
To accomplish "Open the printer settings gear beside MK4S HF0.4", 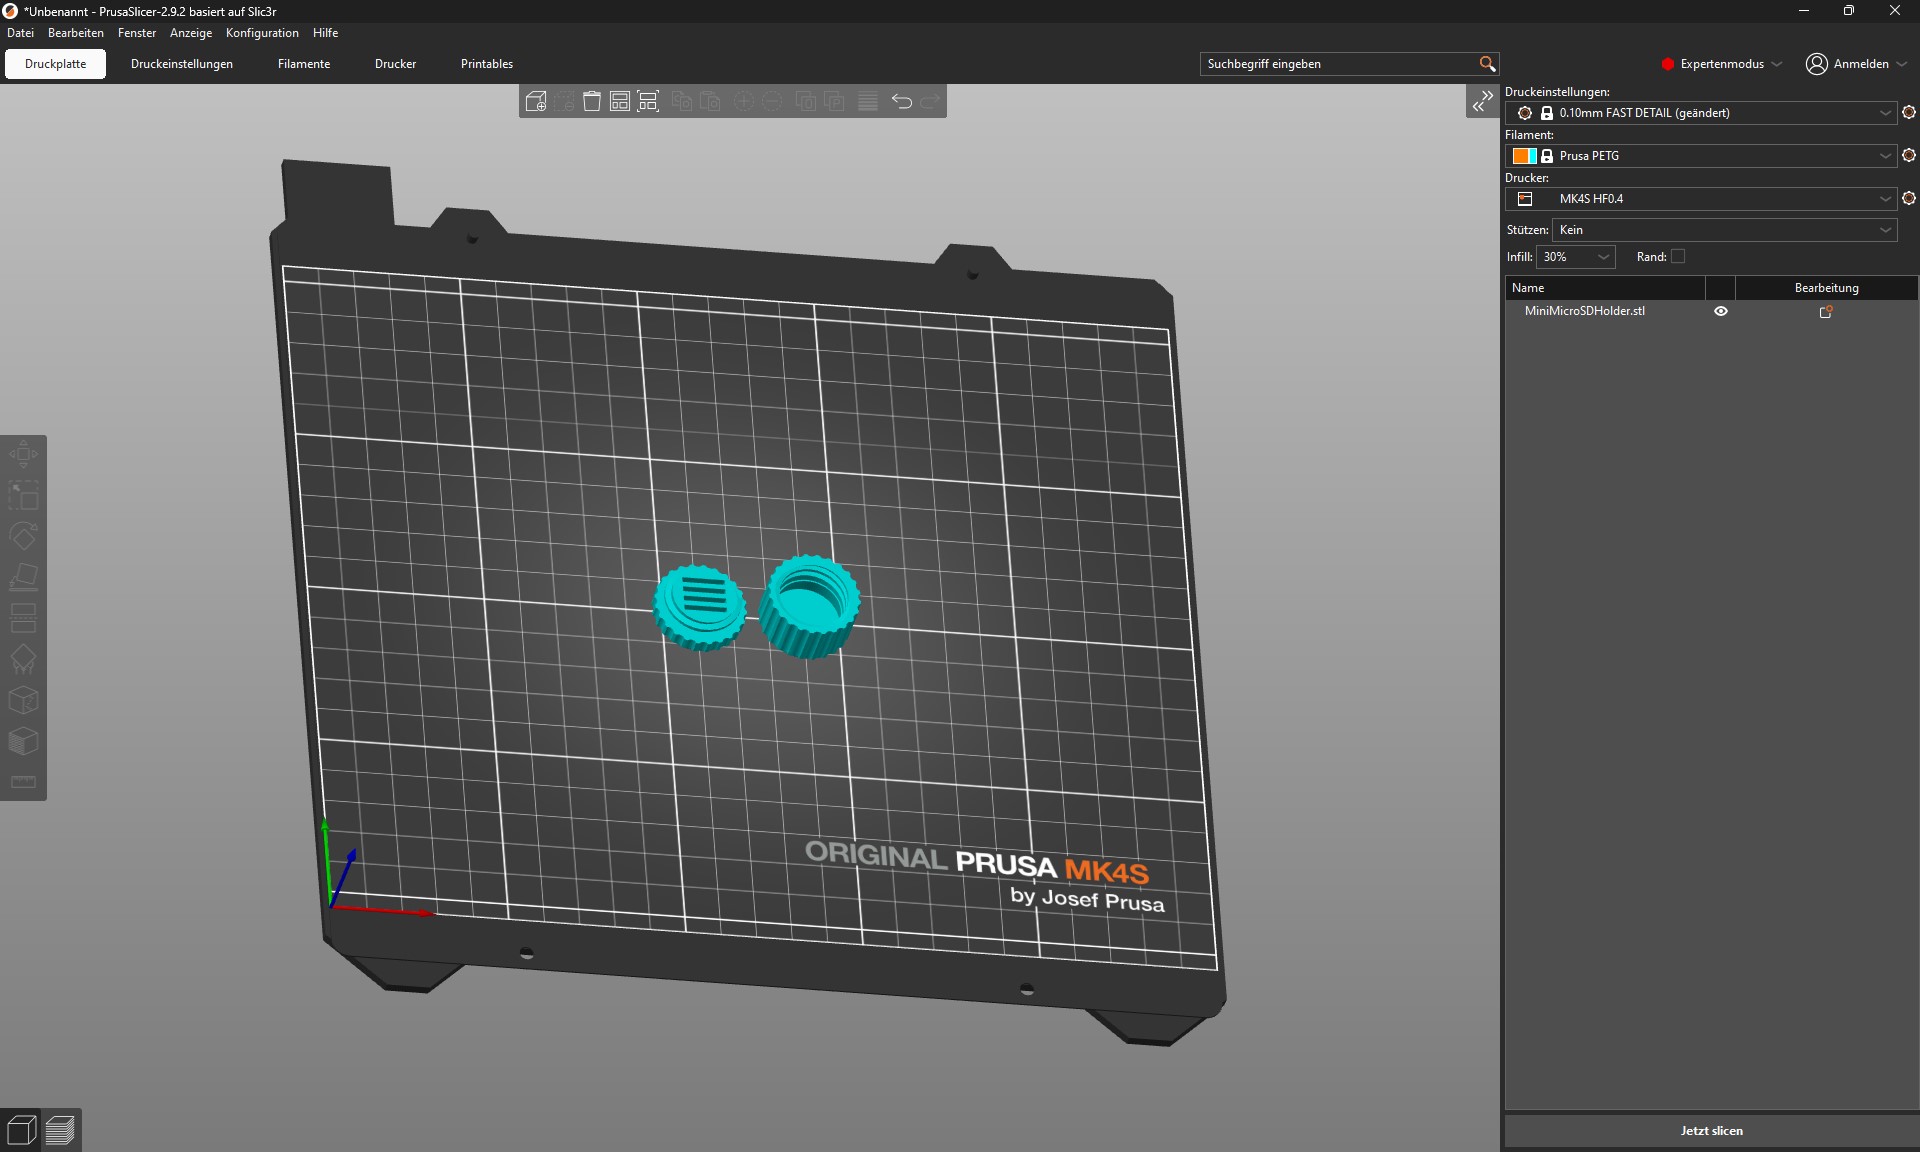I will pyautogui.click(x=1908, y=199).
